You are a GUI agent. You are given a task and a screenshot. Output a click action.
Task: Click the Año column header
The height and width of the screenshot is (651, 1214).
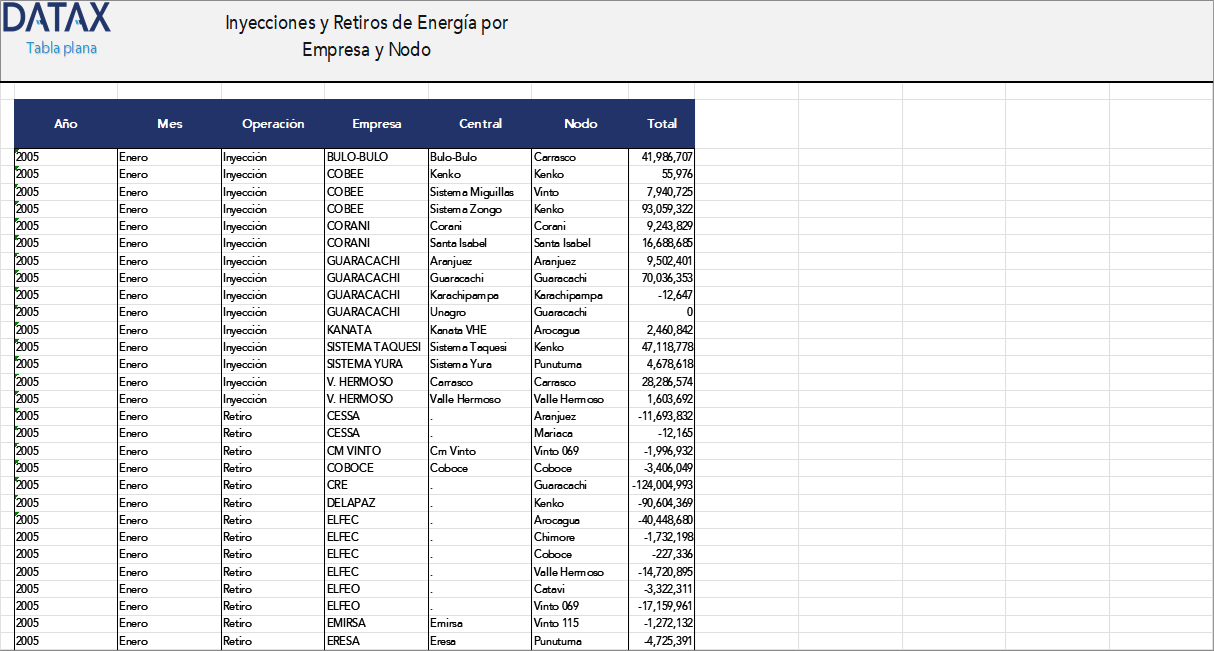(65, 124)
